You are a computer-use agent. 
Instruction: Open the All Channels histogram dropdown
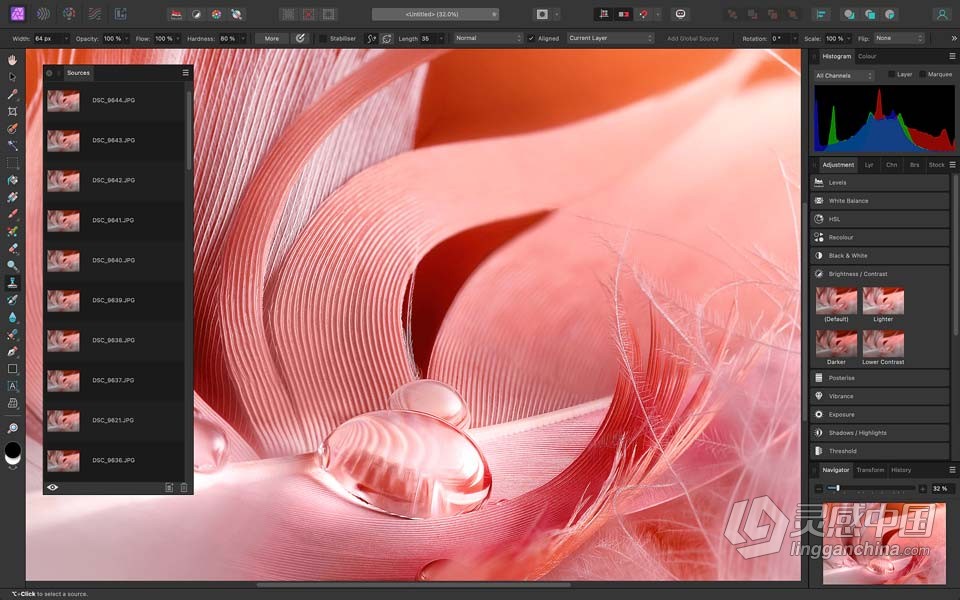(x=843, y=75)
